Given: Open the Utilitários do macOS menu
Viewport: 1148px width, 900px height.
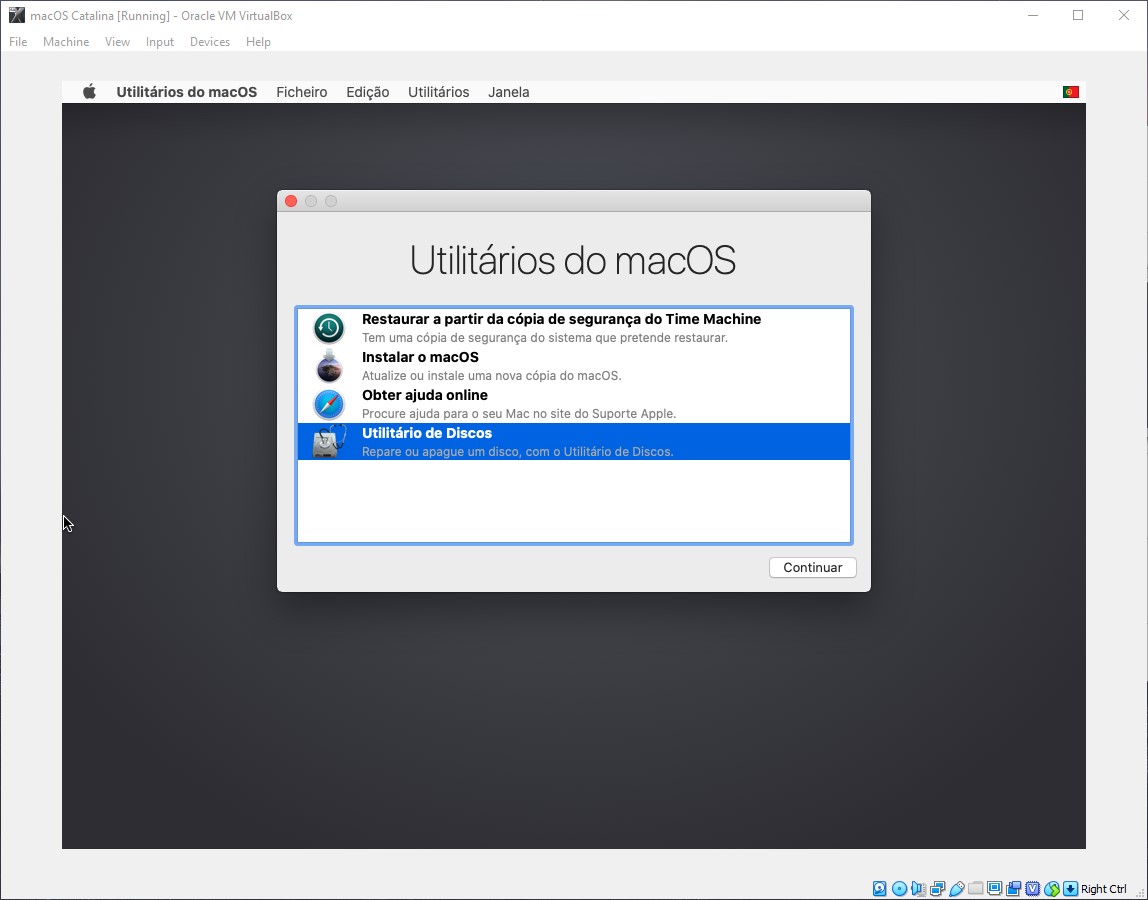Looking at the screenshot, I should [187, 92].
